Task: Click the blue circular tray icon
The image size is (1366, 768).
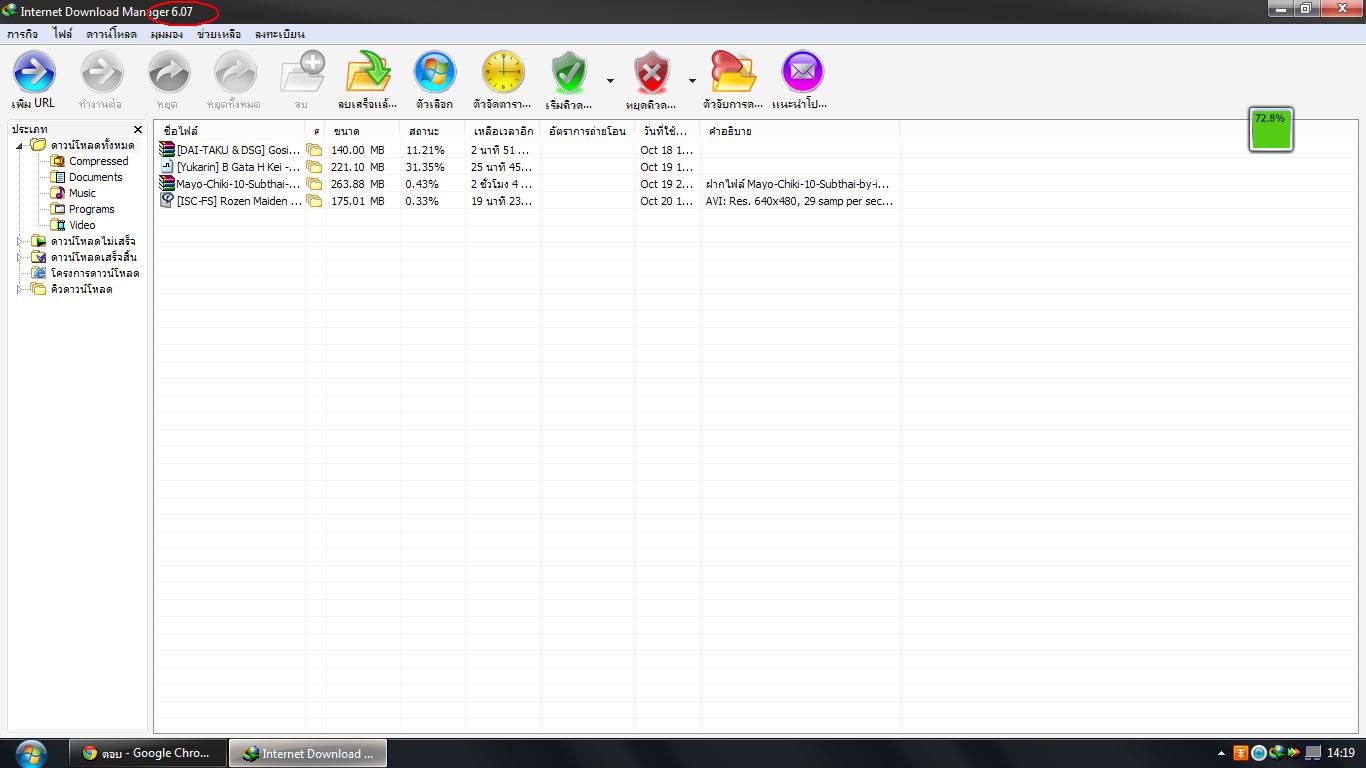Action: point(1259,753)
